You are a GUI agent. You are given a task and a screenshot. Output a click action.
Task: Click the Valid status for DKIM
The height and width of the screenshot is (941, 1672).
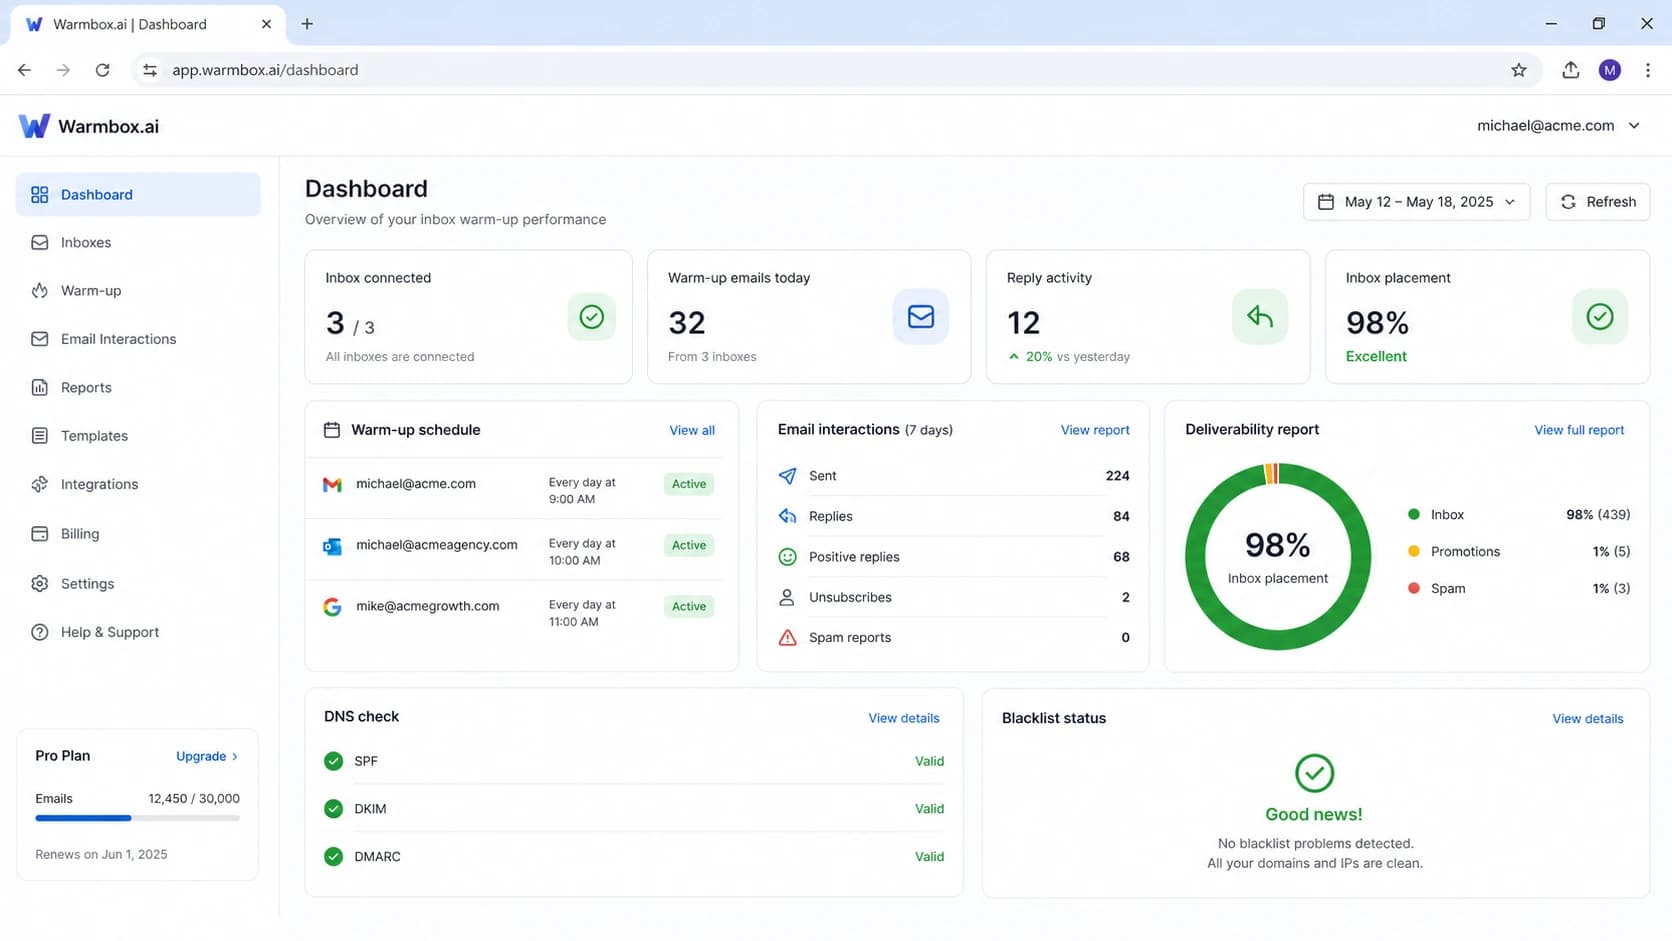tap(929, 809)
